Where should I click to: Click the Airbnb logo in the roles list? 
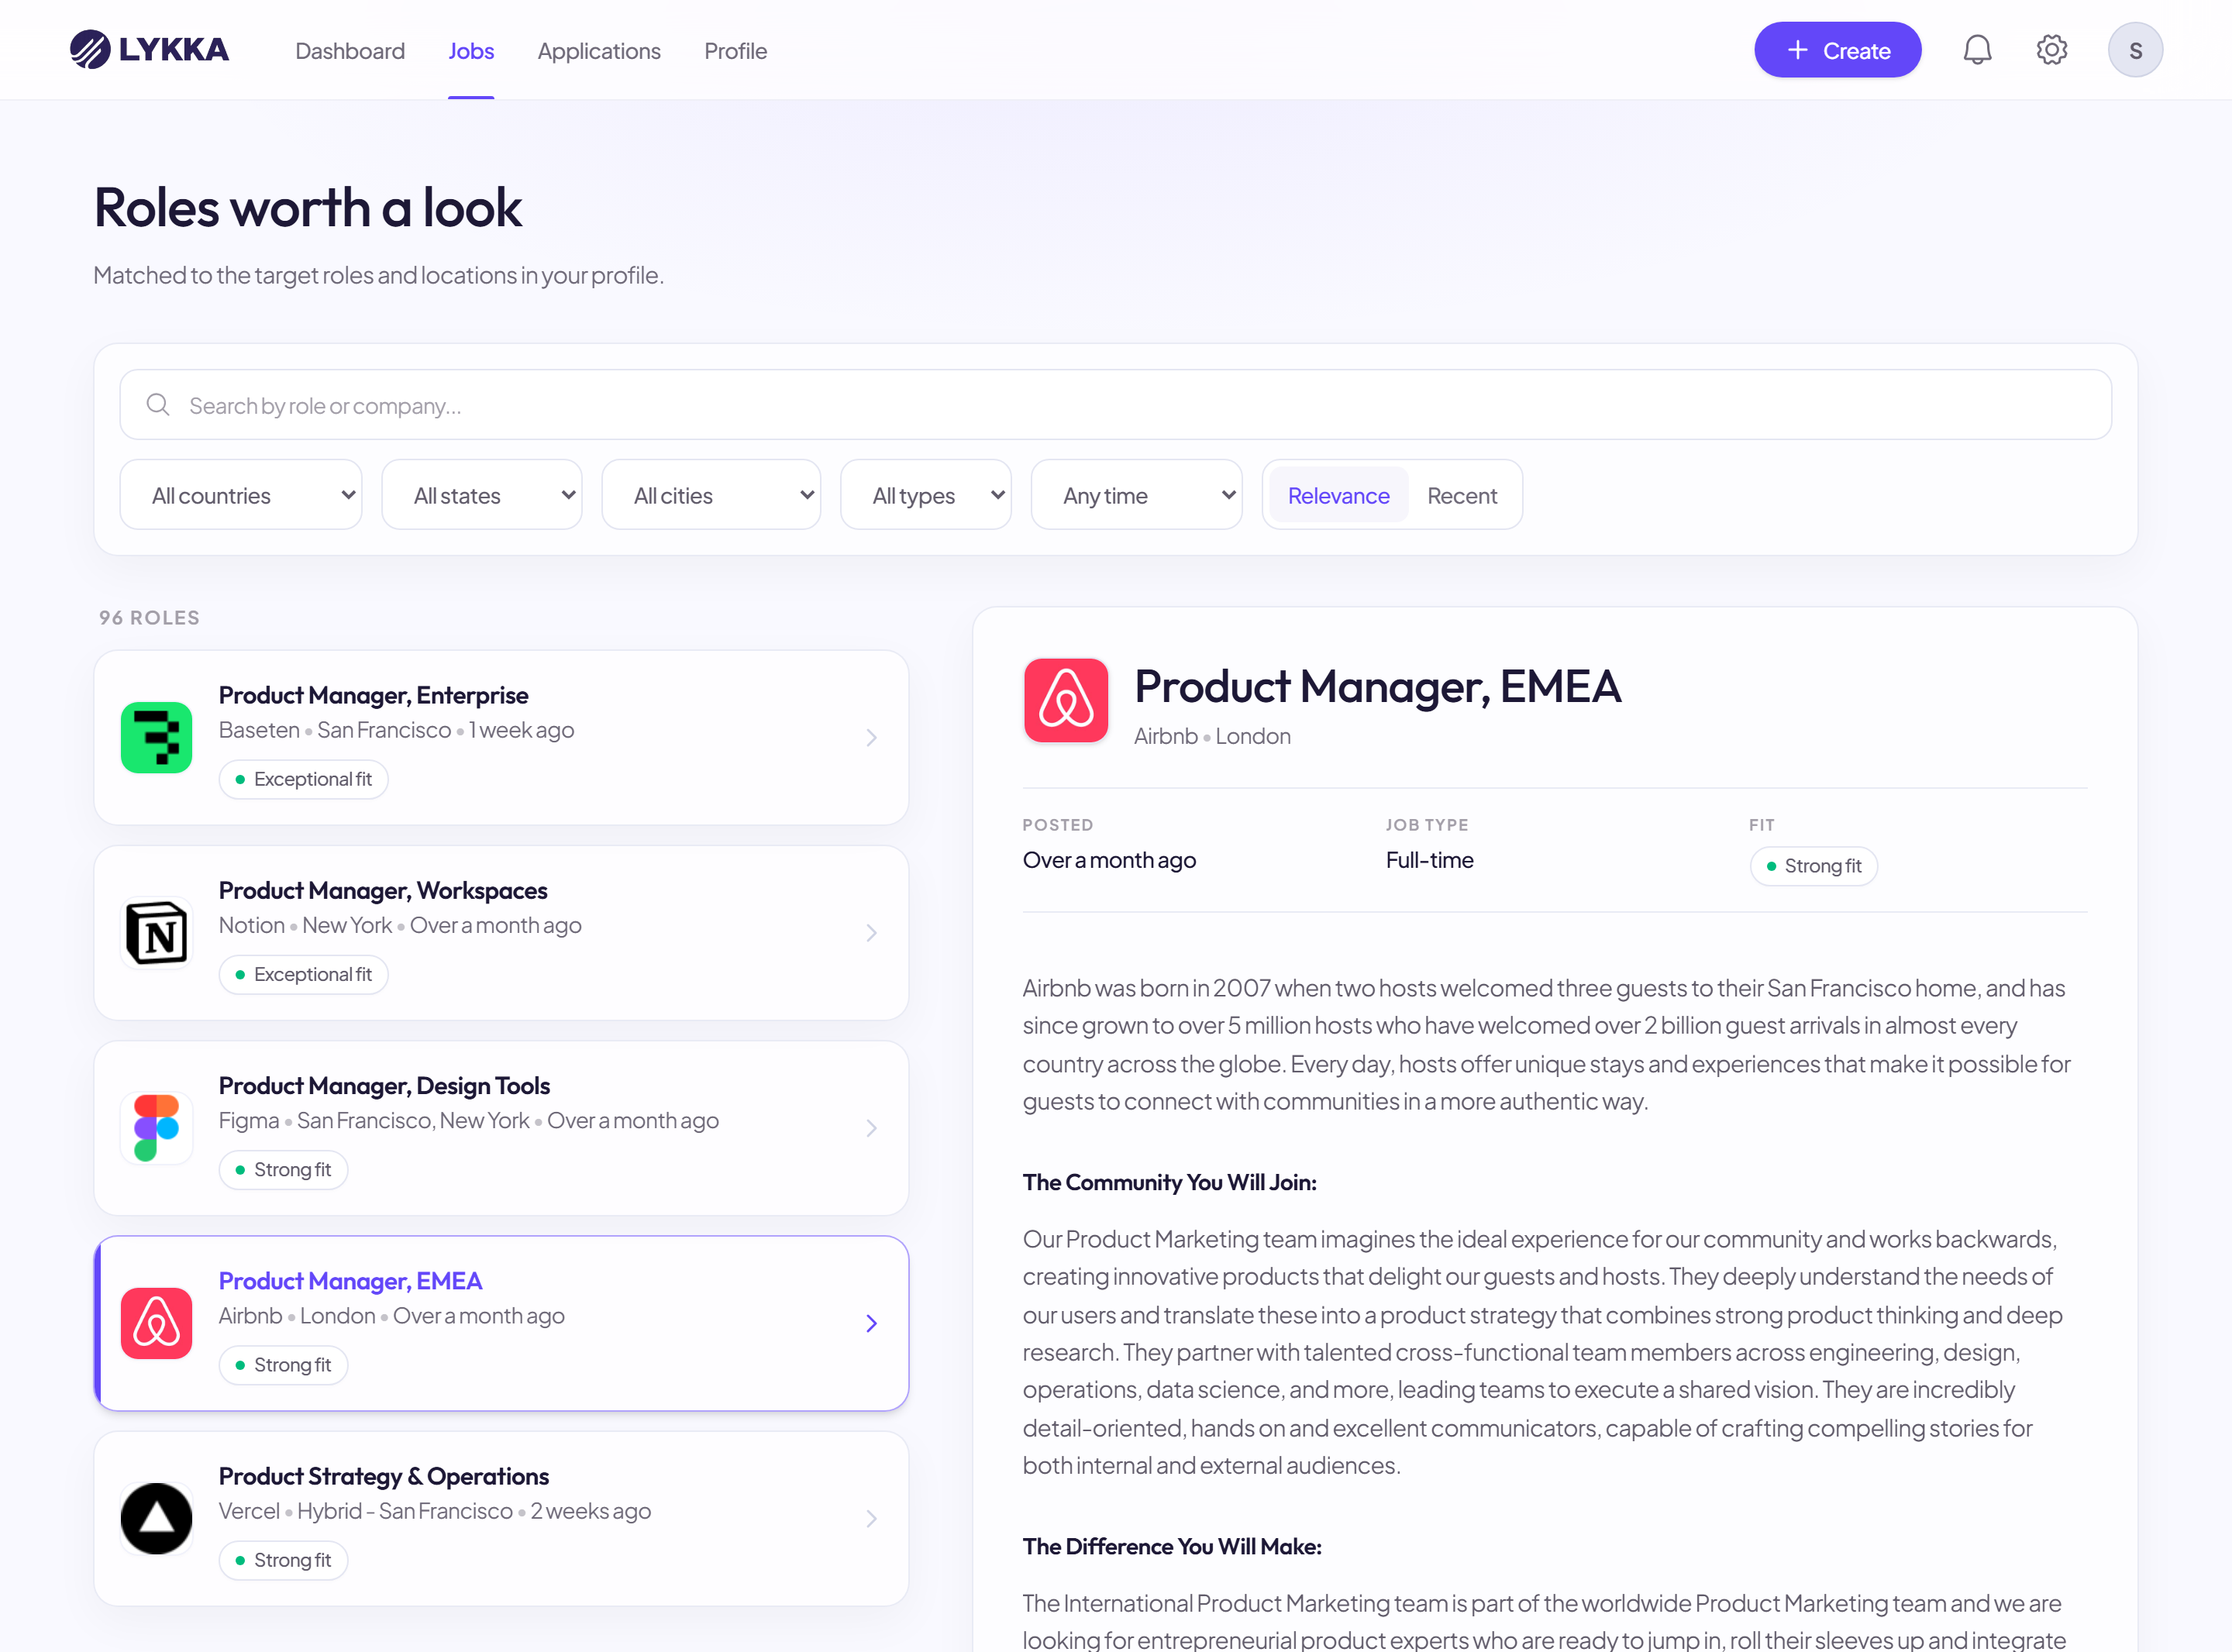click(156, 1323)
